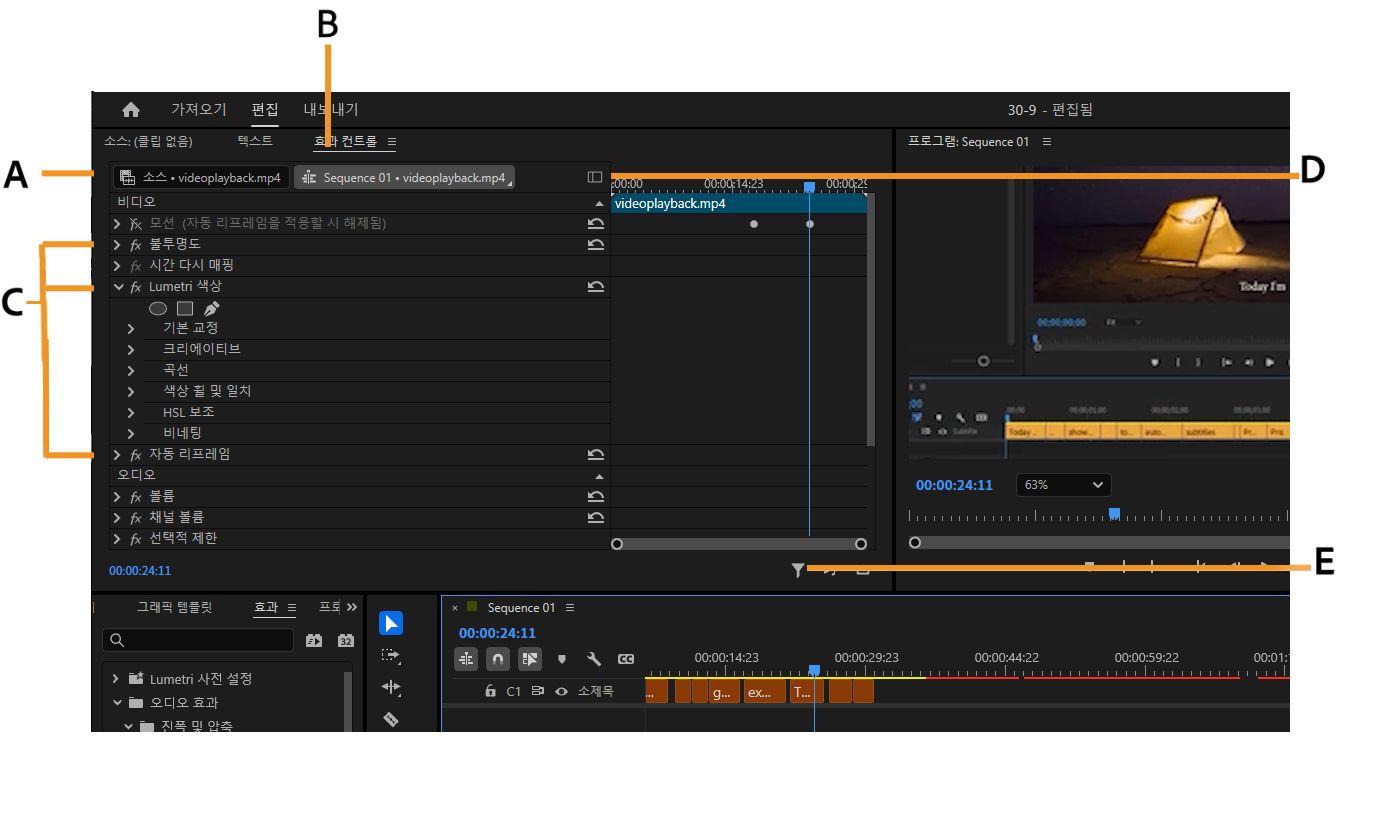Image resolution: width=1380 pixels, height=815 pixels.
Task: Toggle the fx switch for 볼륨
Action: [137, 497]
